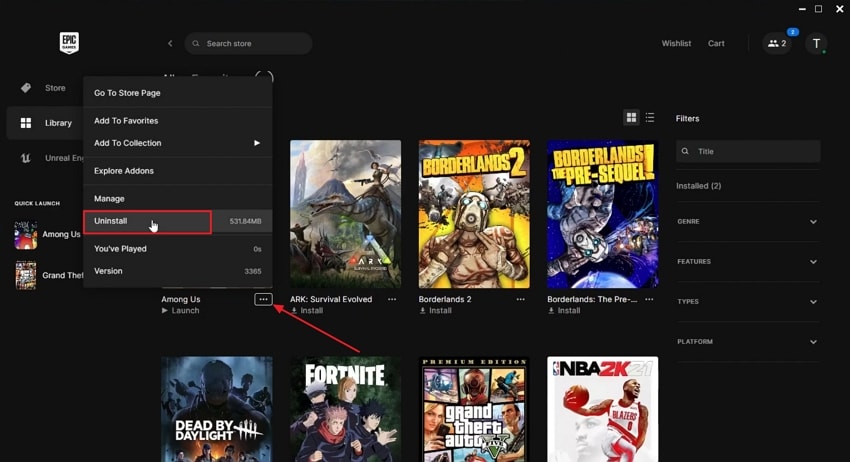Click the Borderlands 2 title text

[445, 299]
